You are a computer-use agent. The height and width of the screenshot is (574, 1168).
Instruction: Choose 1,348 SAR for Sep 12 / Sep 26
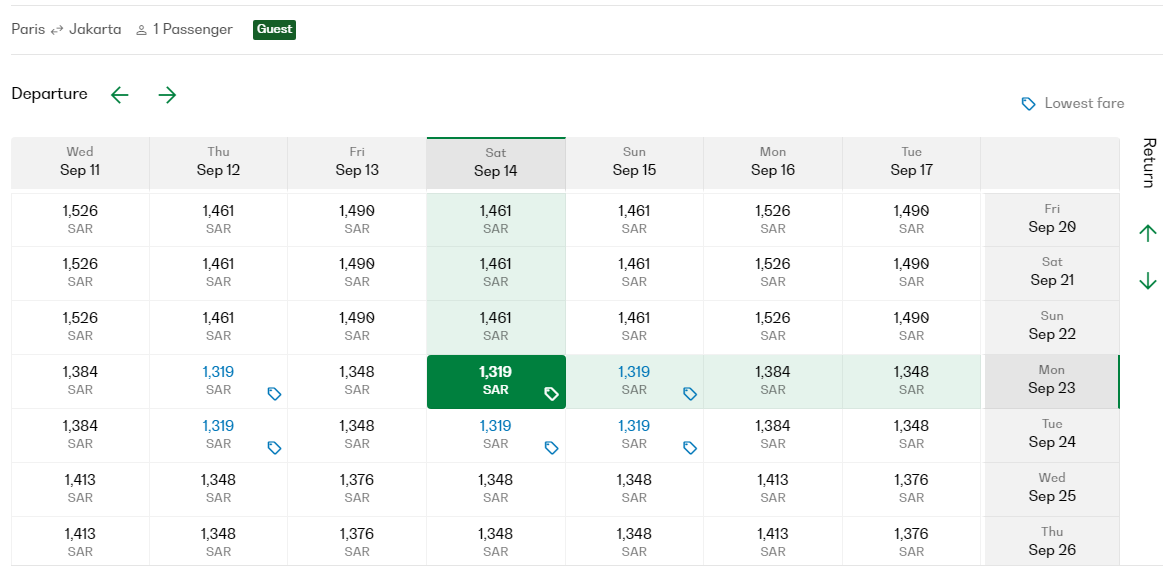[218, 543]
